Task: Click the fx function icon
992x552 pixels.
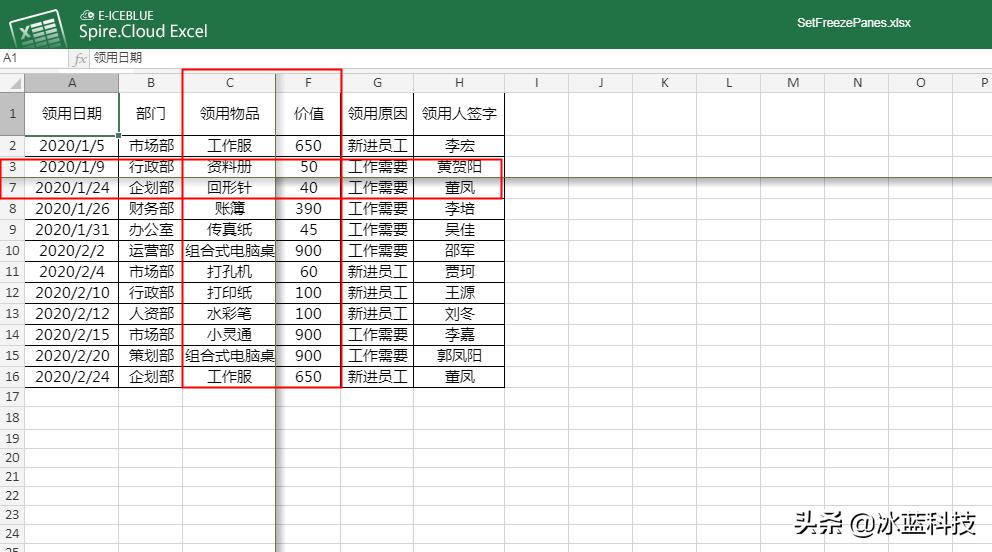Action: [80, 59]
